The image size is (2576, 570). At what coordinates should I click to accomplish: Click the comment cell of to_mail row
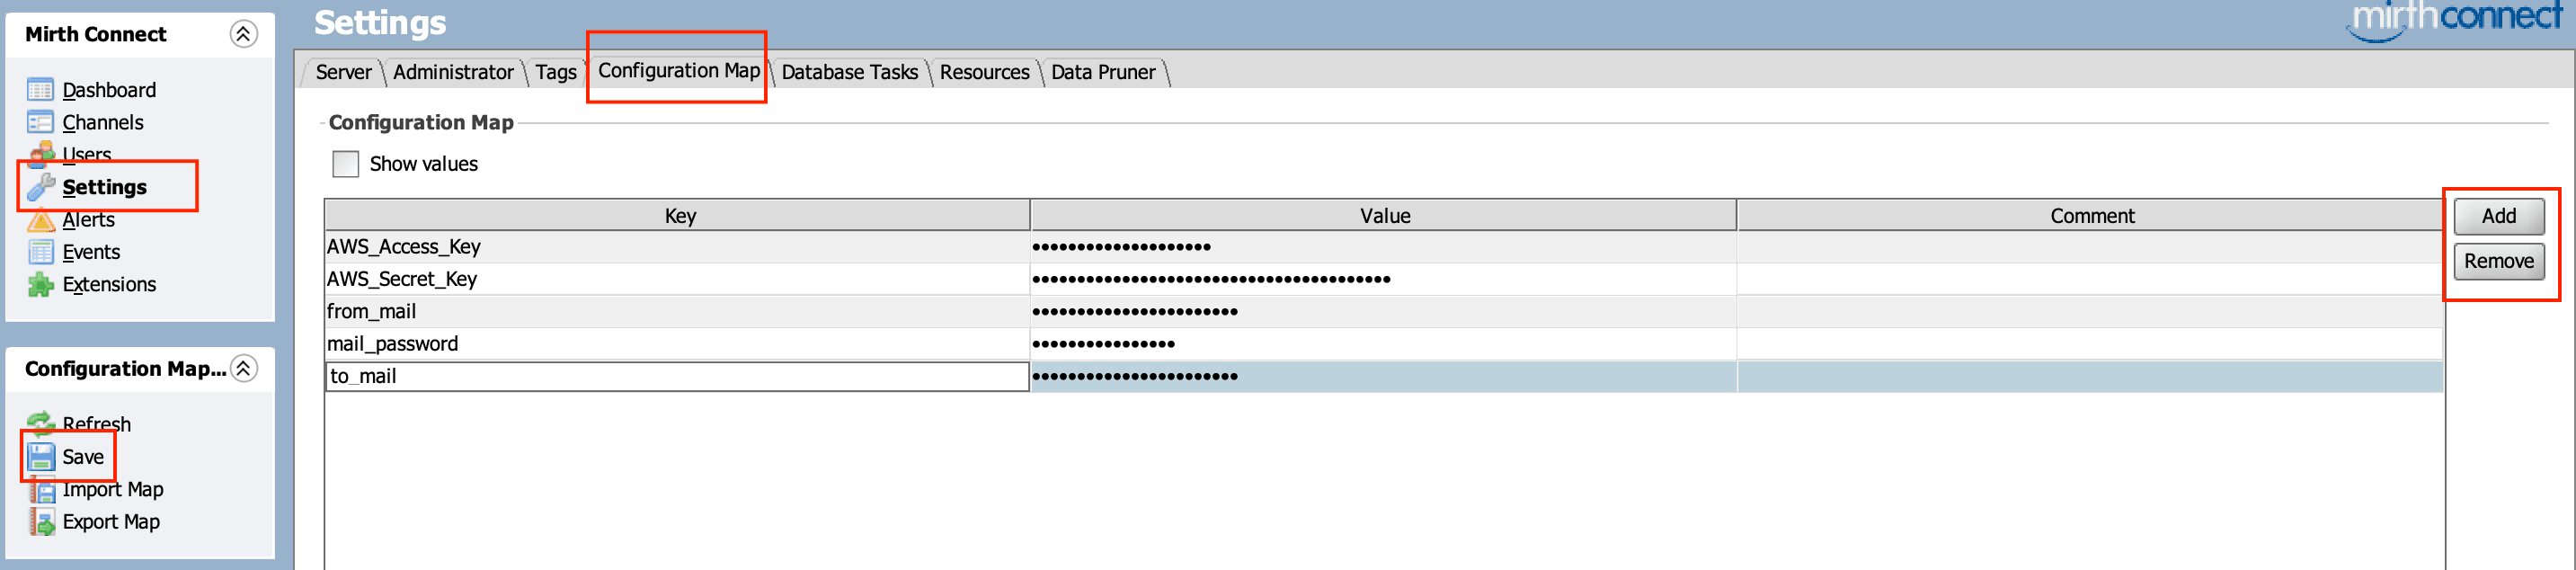click(x=2090, y=376)
